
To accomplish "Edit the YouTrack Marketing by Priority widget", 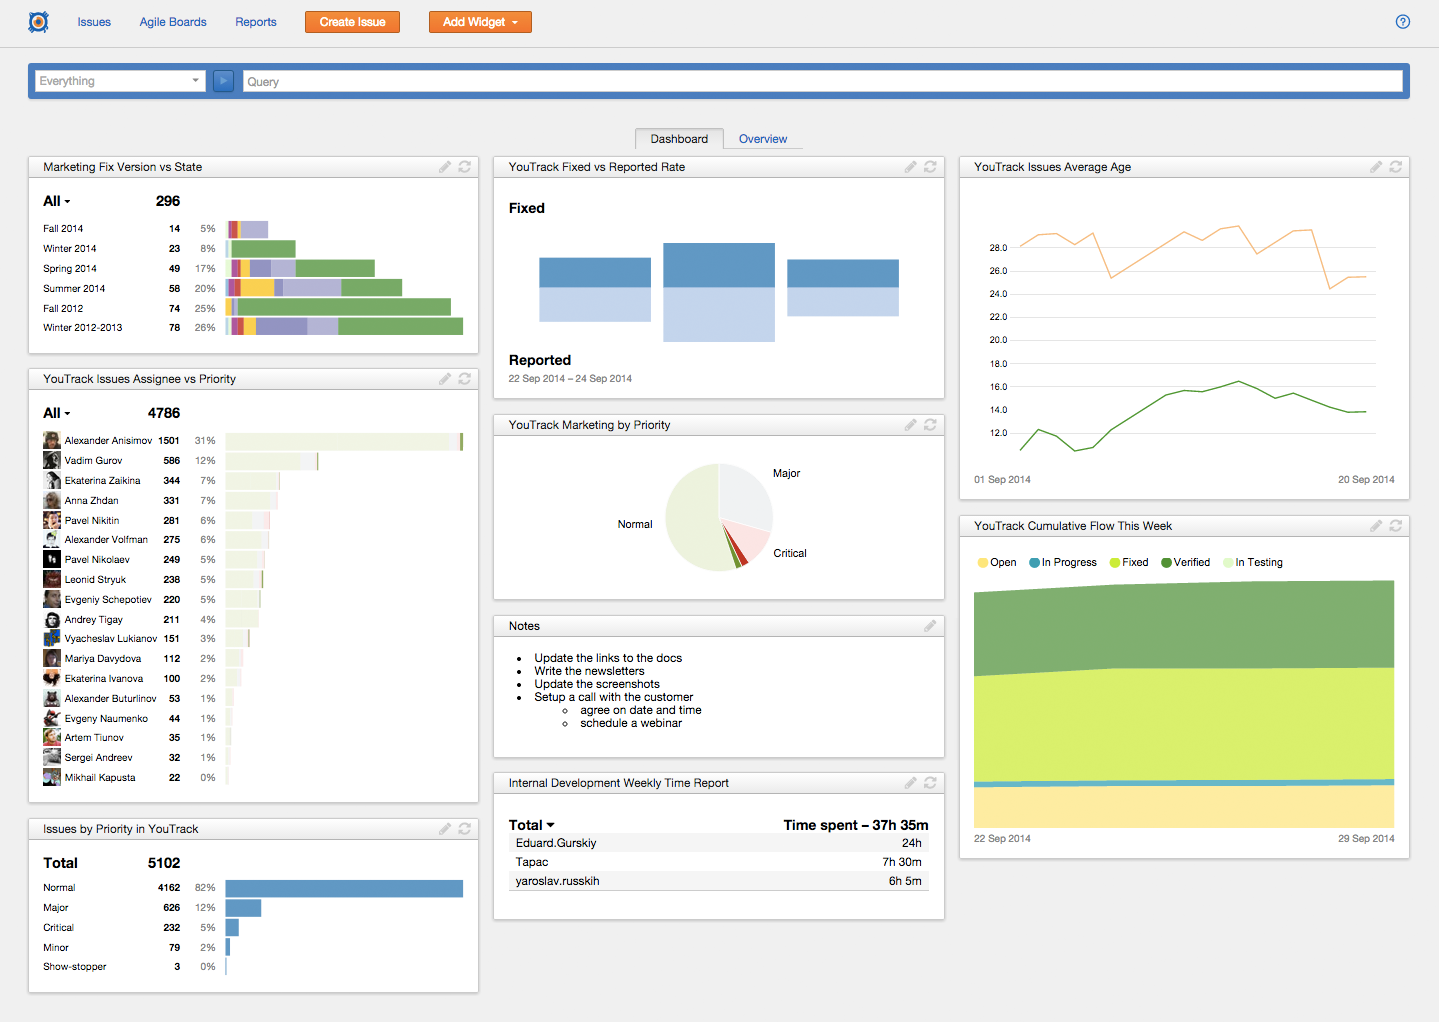I will coord(911,425).
